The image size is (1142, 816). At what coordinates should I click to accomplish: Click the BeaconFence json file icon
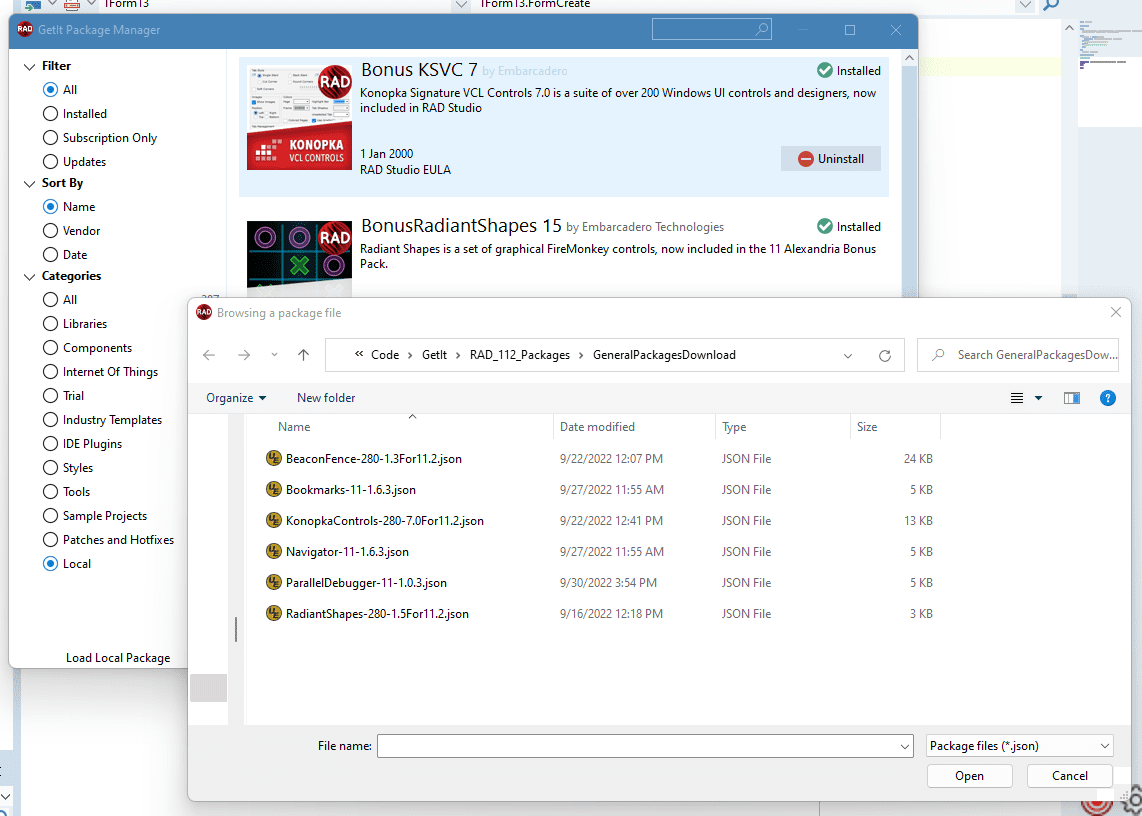point(274,459)
